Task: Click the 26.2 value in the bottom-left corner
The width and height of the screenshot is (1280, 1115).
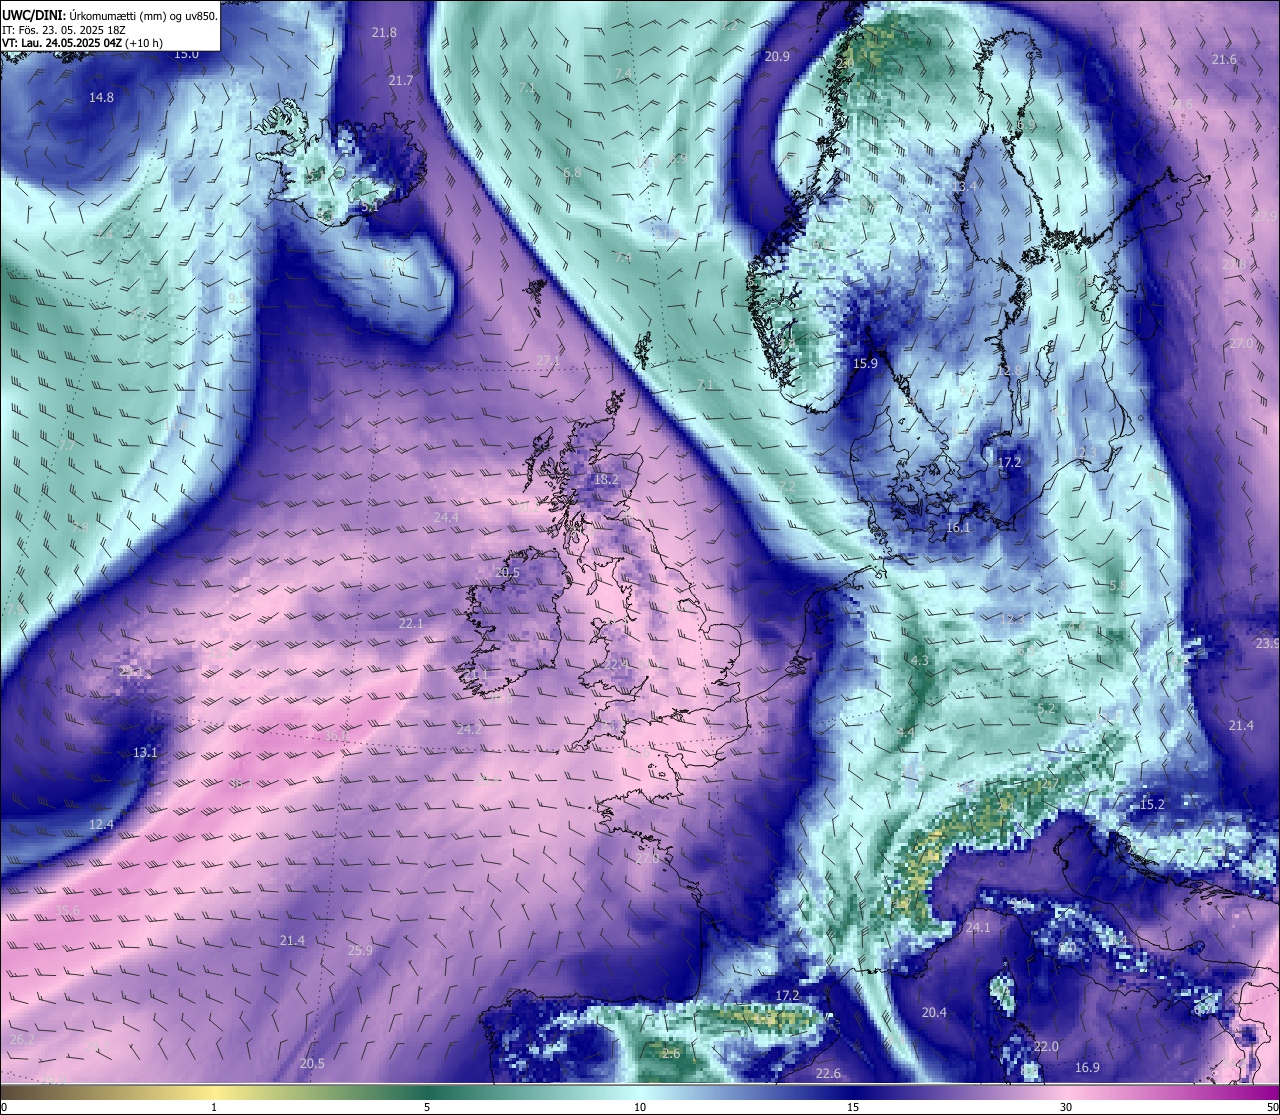Action: tap(21, 1040)
